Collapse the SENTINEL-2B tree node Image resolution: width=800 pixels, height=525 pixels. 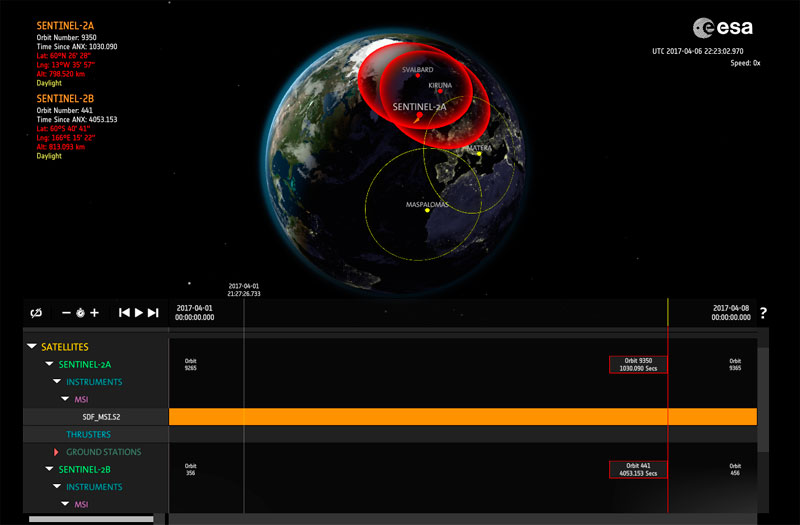(x=49, y=469)
